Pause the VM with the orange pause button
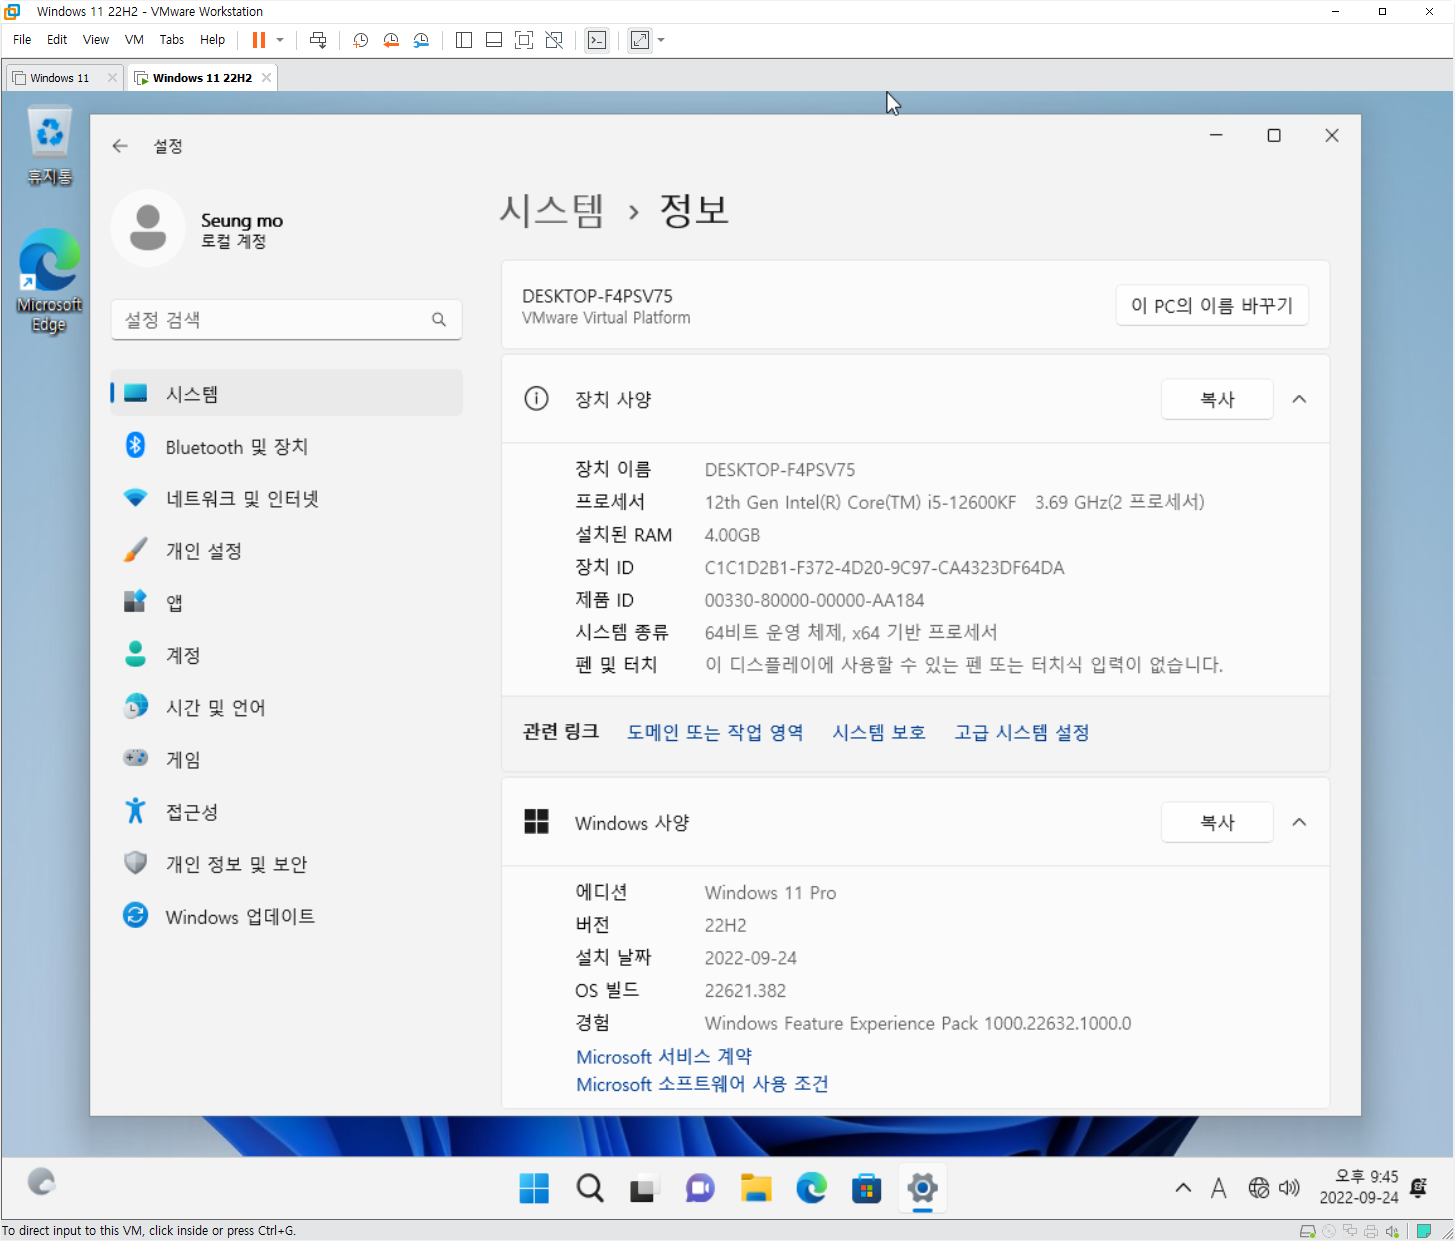Image resolution: width=1455 pixels, height=1241 pixels. click(259, 40)
